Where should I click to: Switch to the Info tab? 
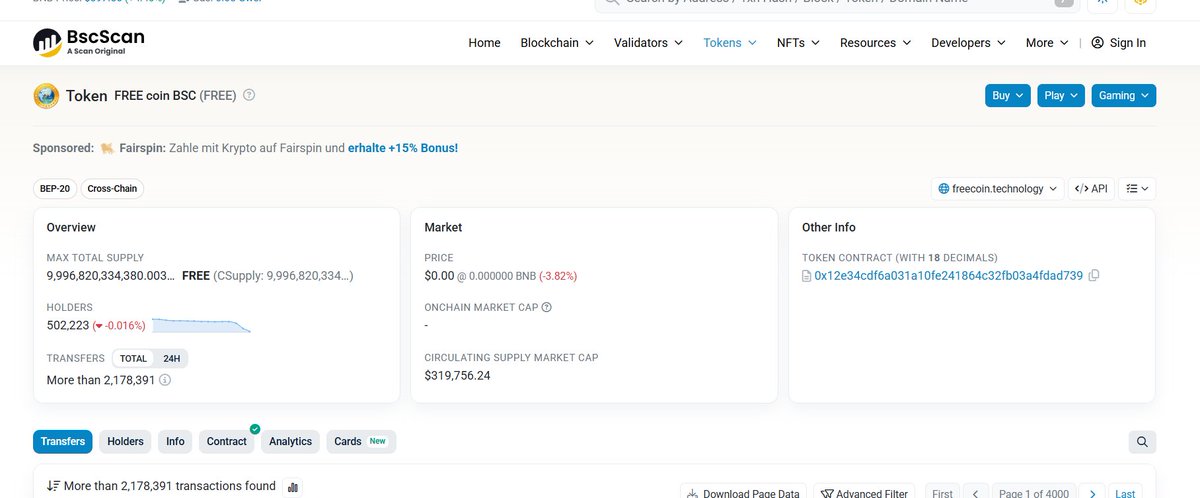[175, 441]
